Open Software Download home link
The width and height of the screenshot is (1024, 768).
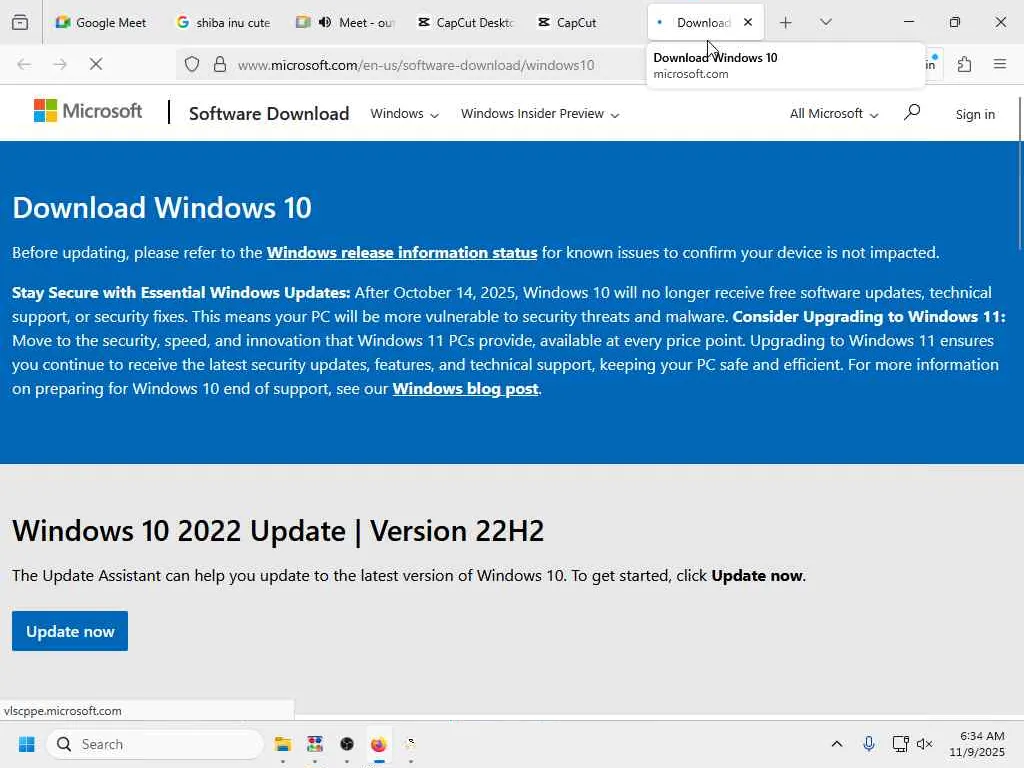269,114
